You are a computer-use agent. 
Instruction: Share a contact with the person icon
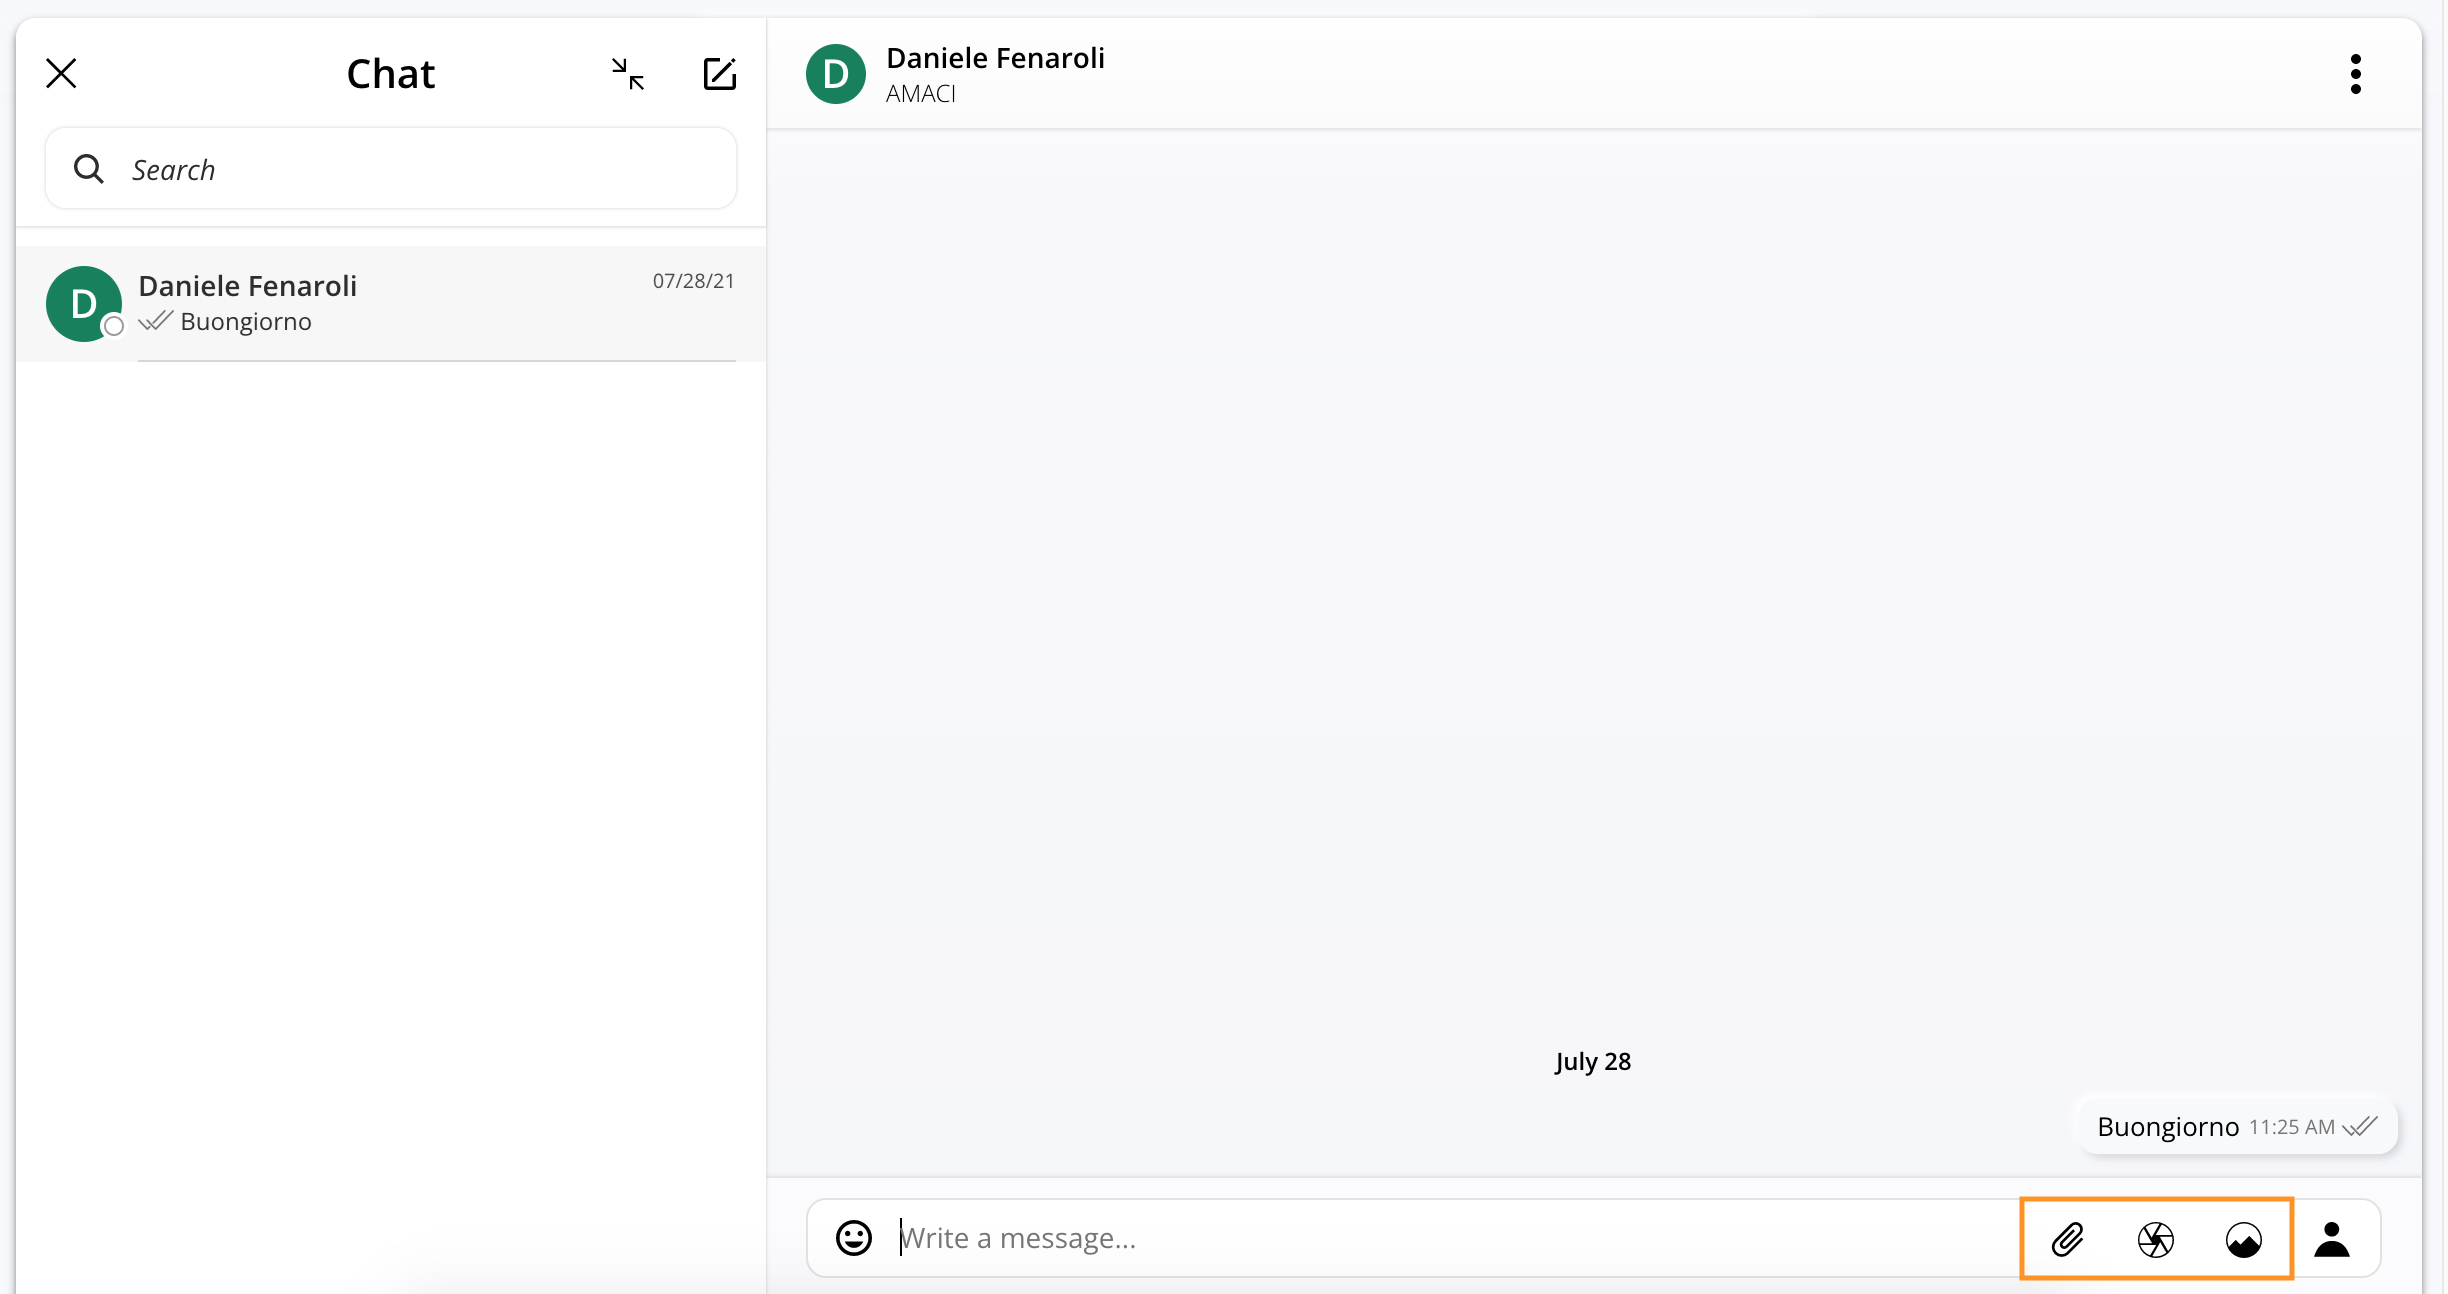tap(2332, 1239)
